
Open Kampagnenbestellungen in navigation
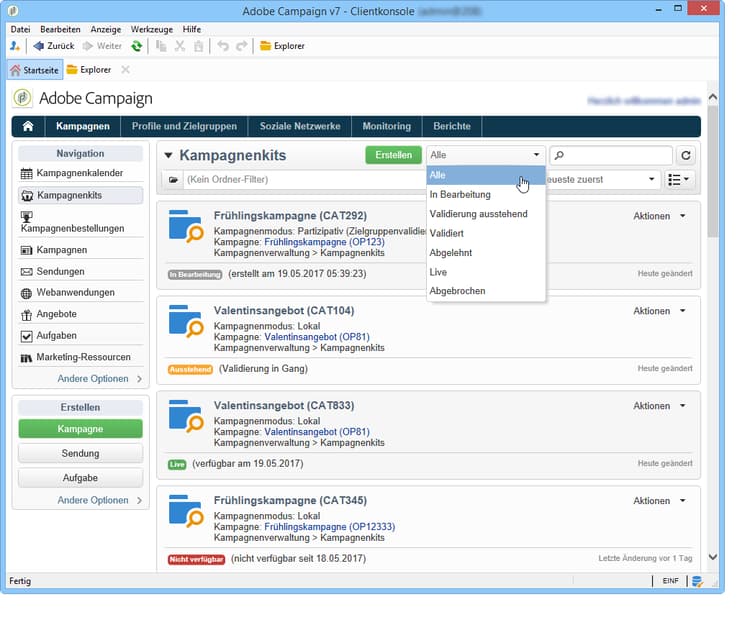click(80, 223)
